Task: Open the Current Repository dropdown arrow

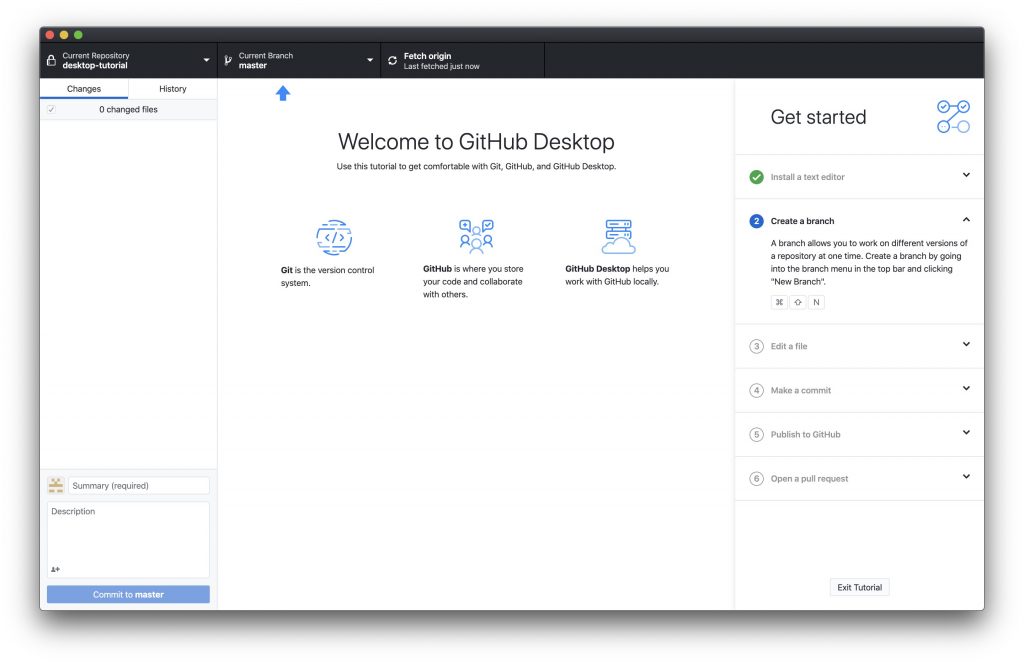Action: click(x=206, y=60)
